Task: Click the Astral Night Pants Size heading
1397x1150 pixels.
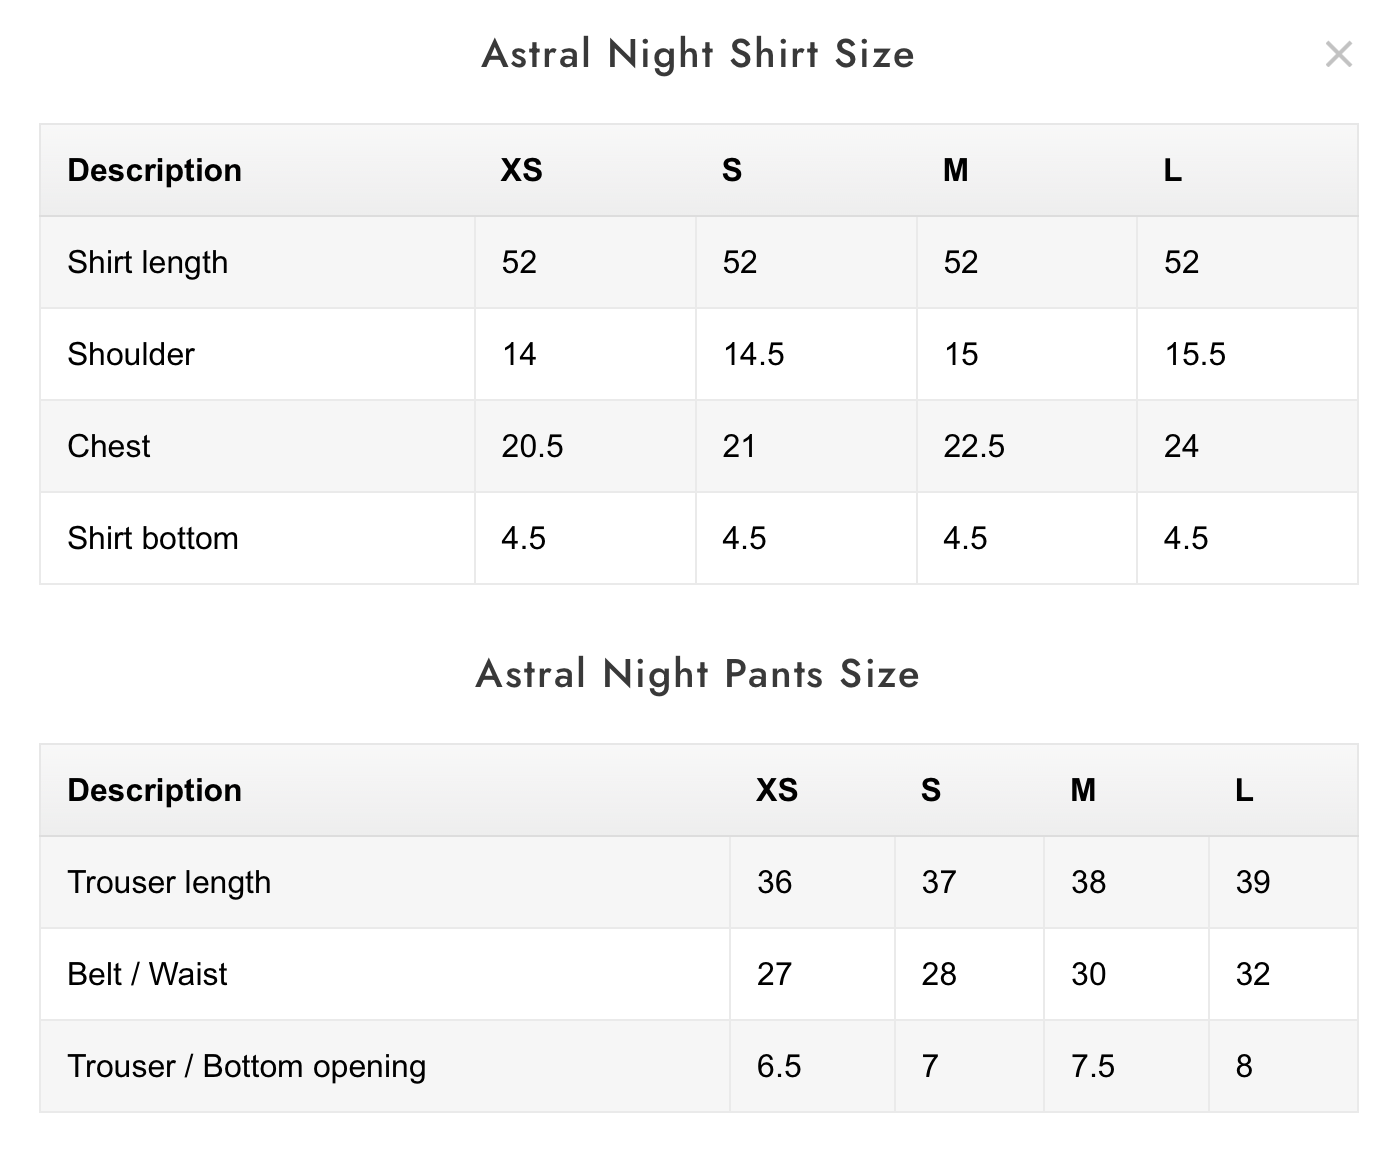Action: (698, 674)
